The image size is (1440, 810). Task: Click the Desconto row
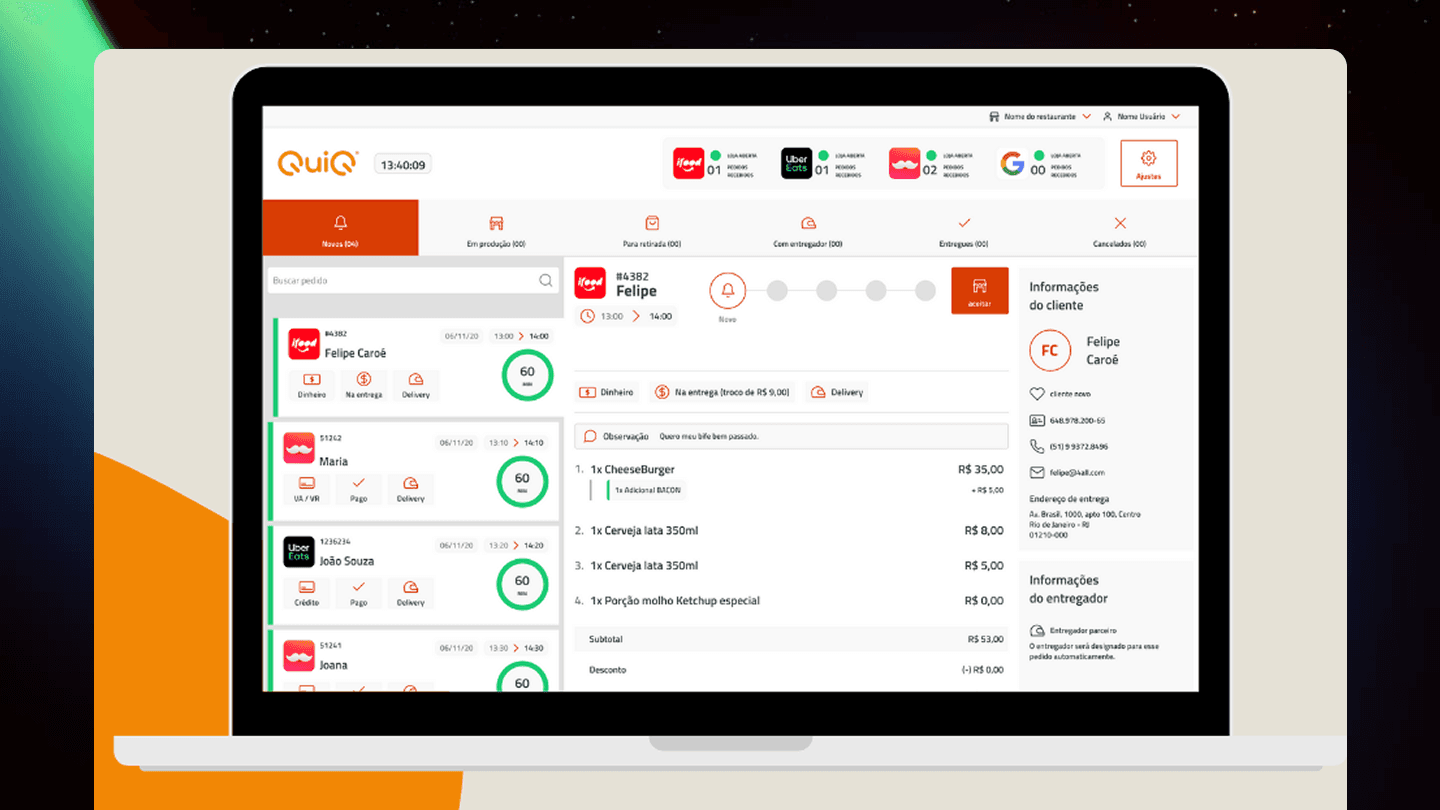pyautogui.click(x=791, y=670)
